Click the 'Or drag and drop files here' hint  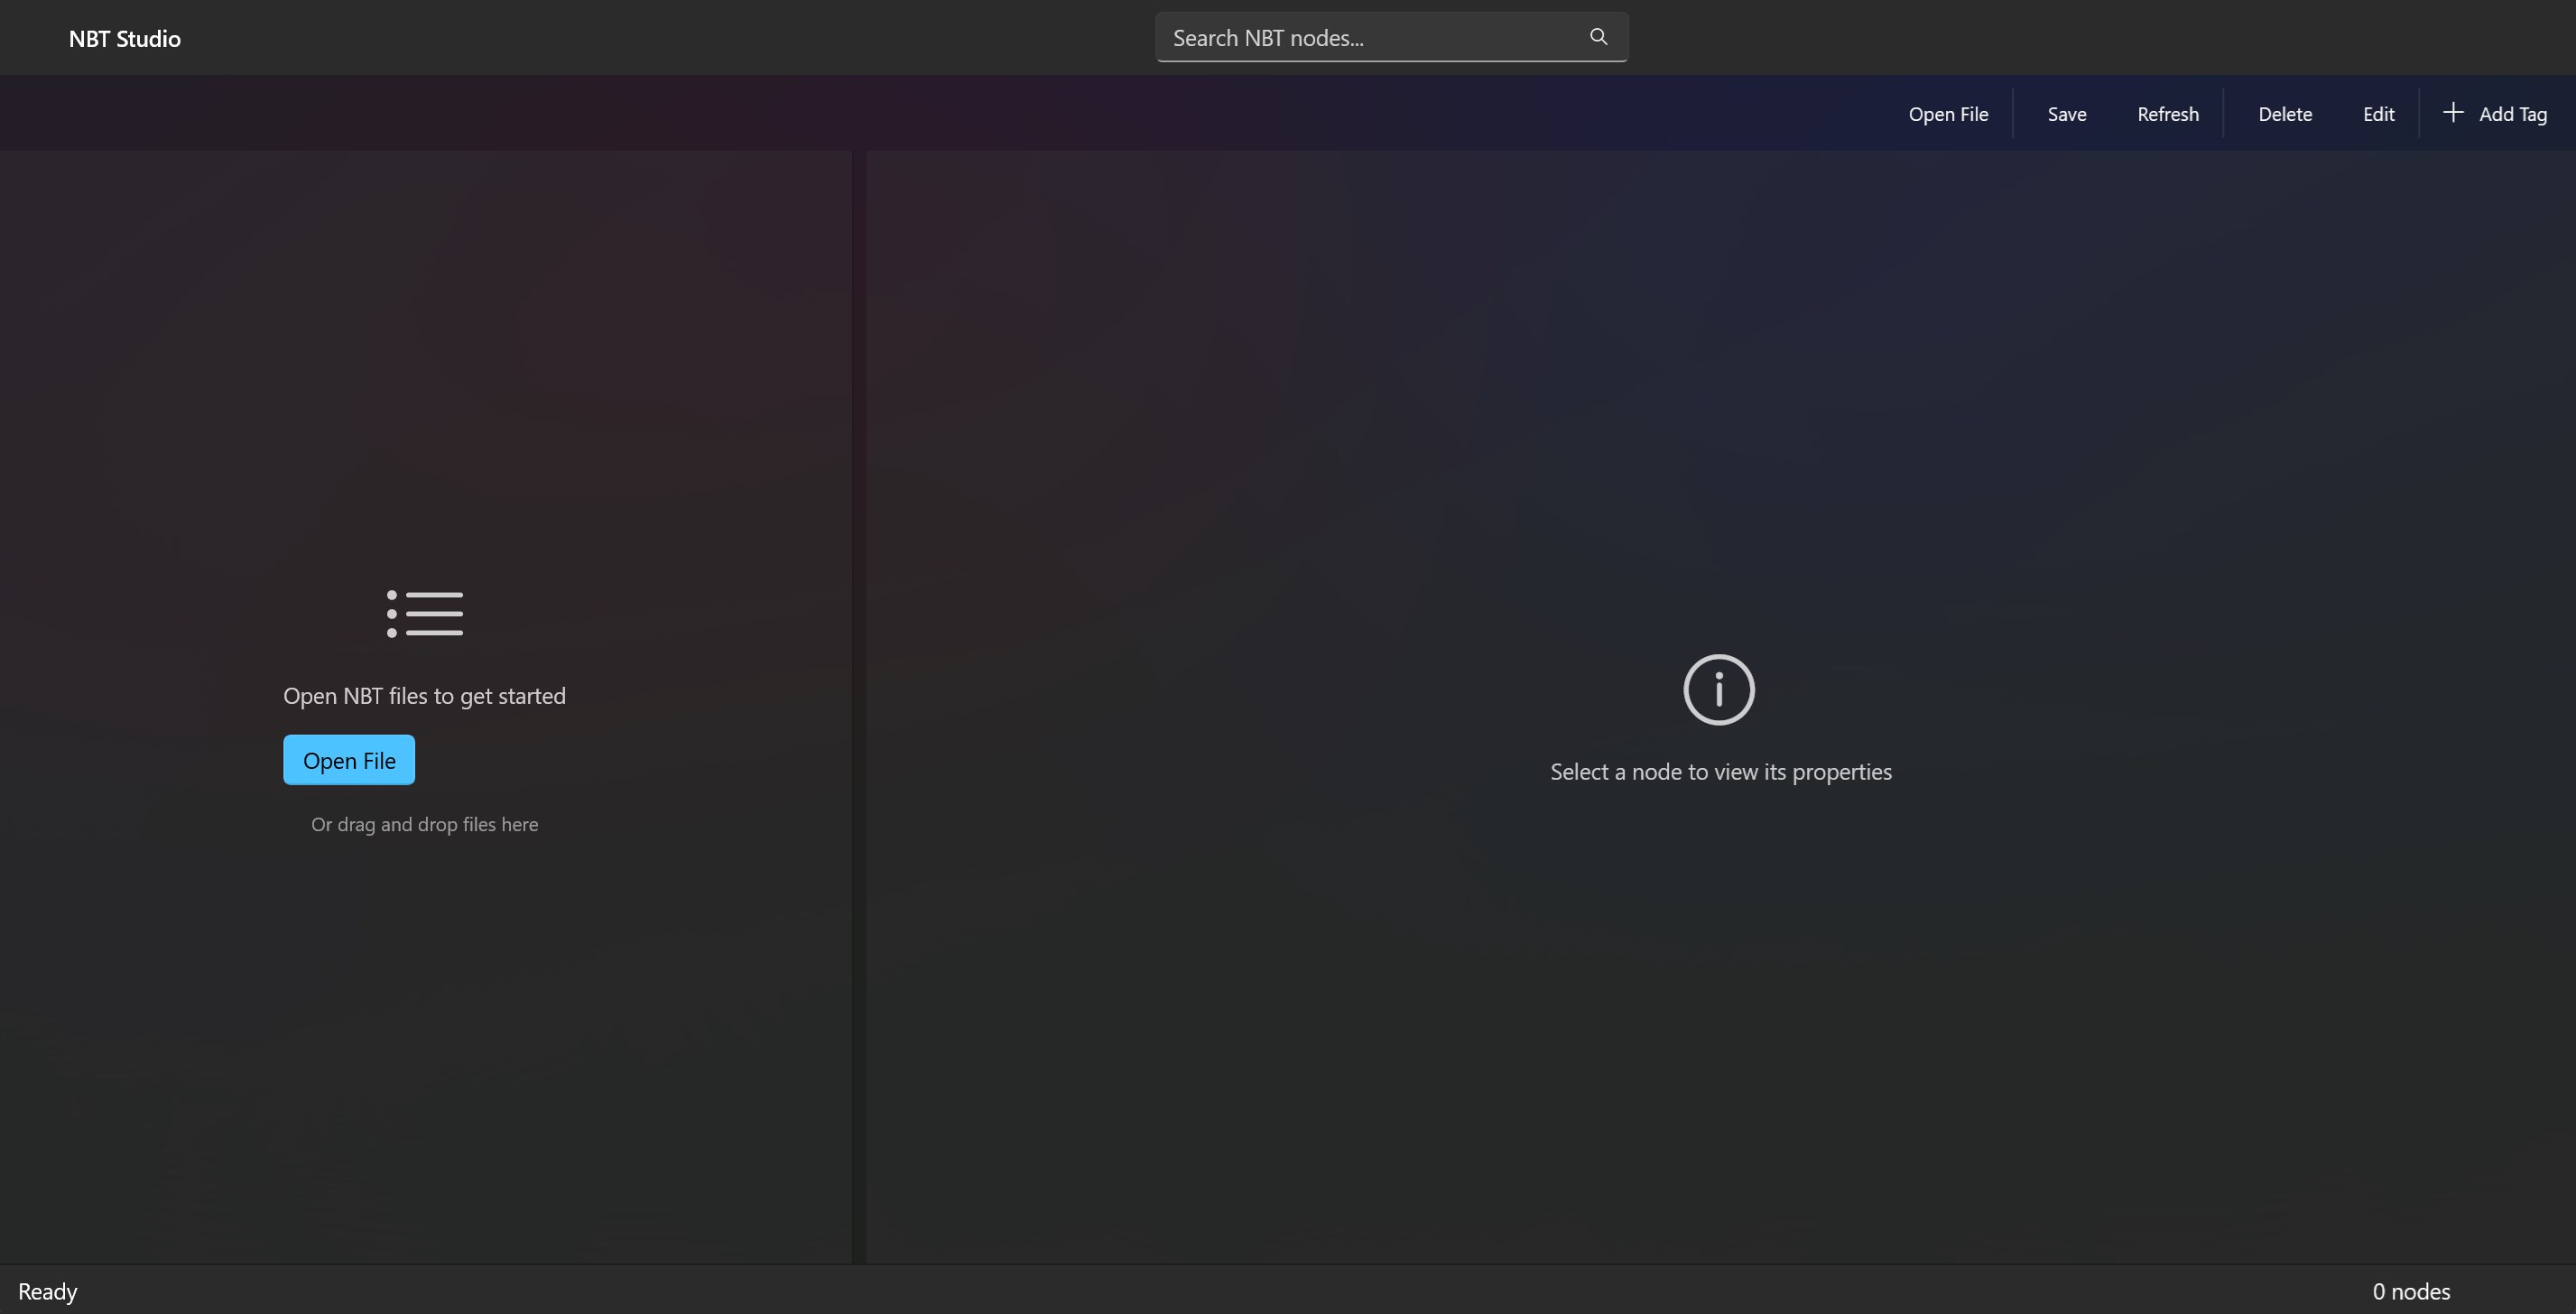click(x=424, y=824)
